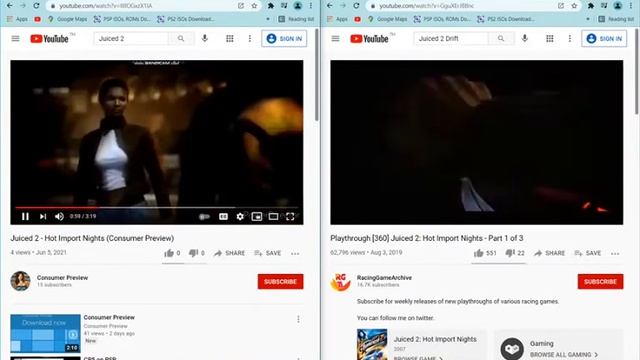The image size is (640, 360).
Task: Enable miniplayer in left video
Action: (x=257, y=216)
